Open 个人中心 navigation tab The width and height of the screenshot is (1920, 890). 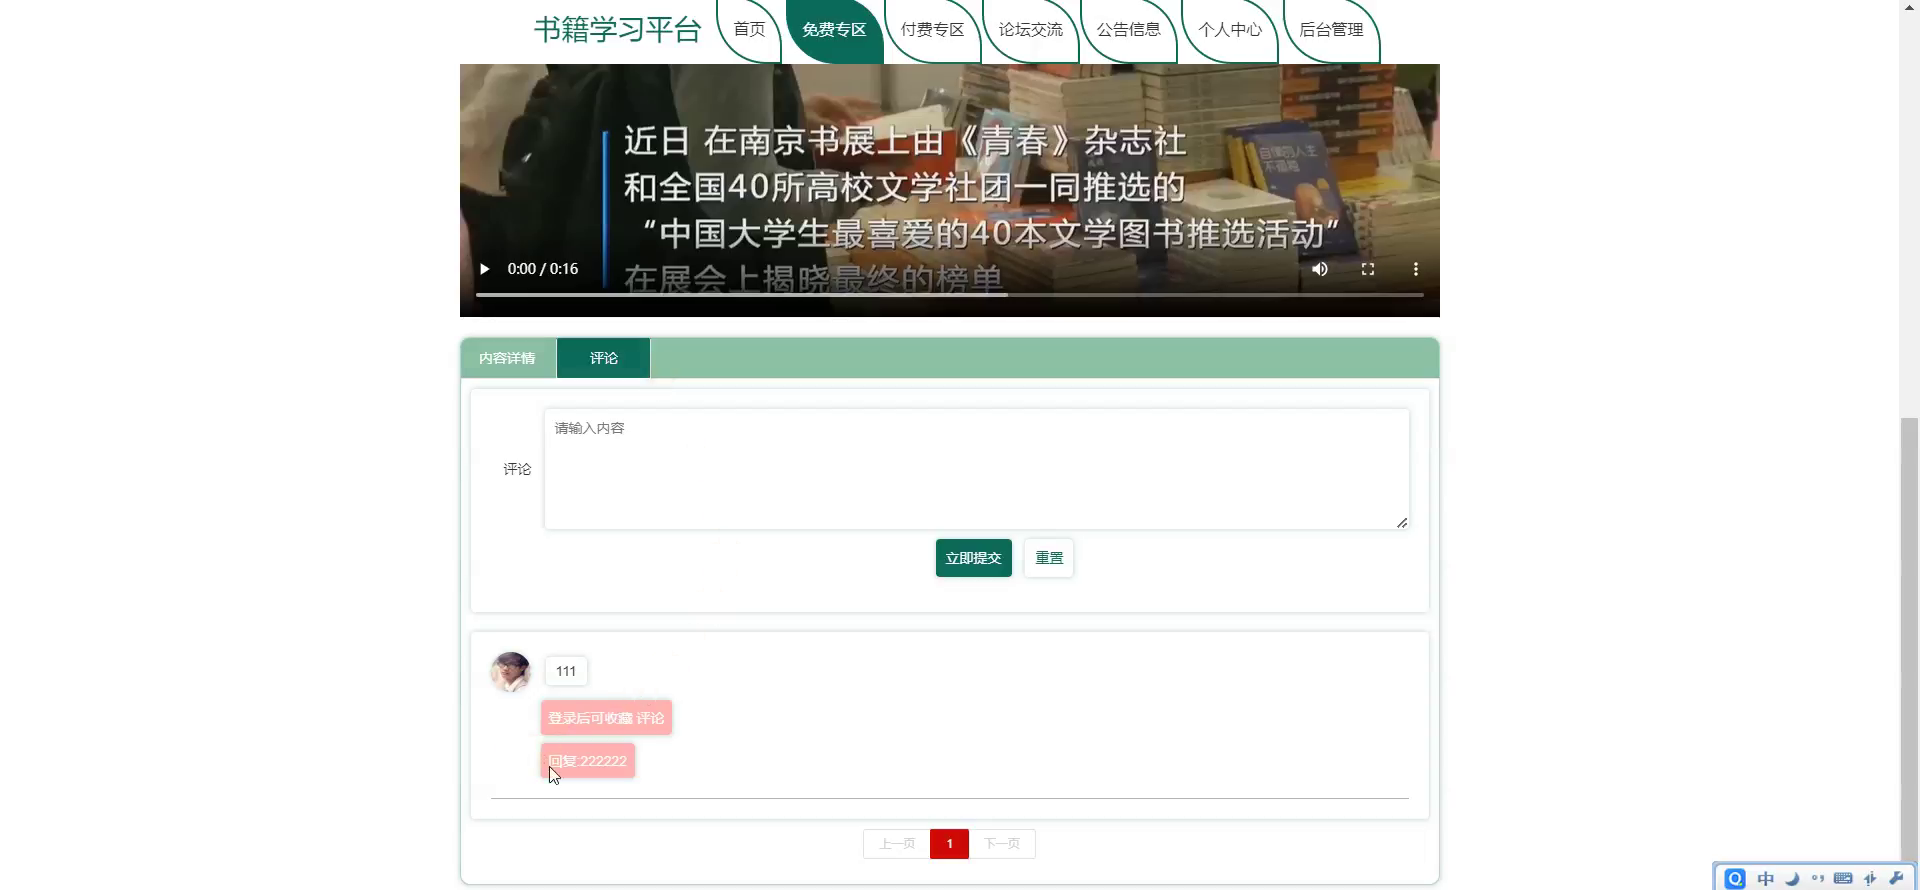1229,30
